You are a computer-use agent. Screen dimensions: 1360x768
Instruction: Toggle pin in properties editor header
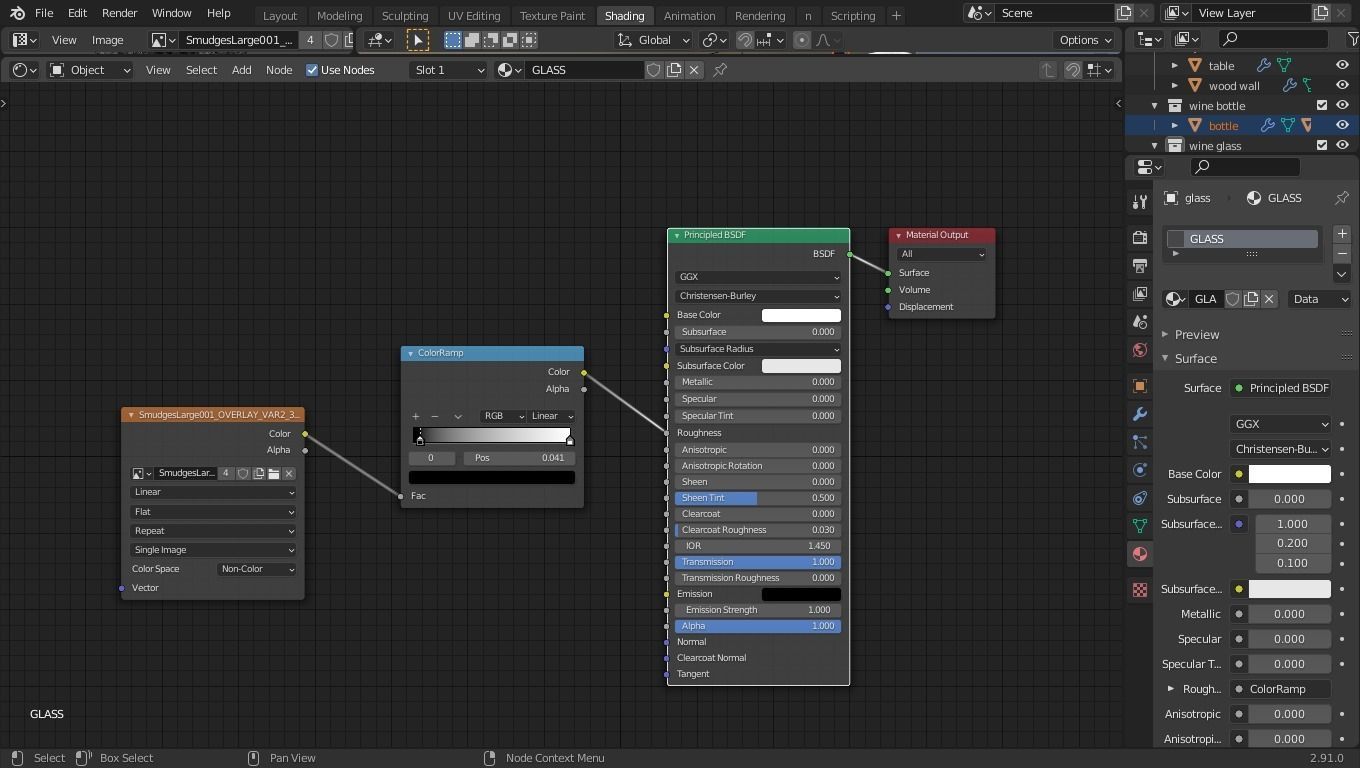click(x=1342, y=198)
